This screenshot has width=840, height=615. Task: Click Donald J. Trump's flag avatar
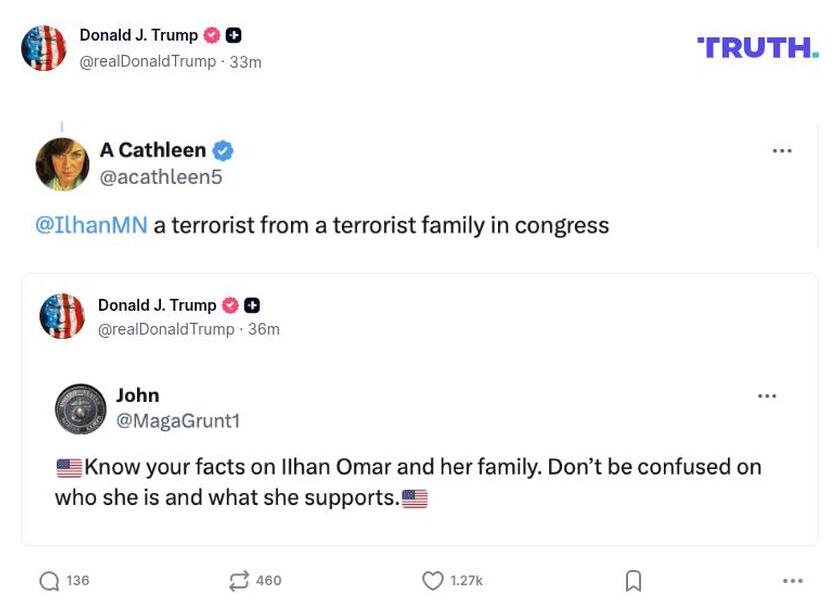point(44,47)
